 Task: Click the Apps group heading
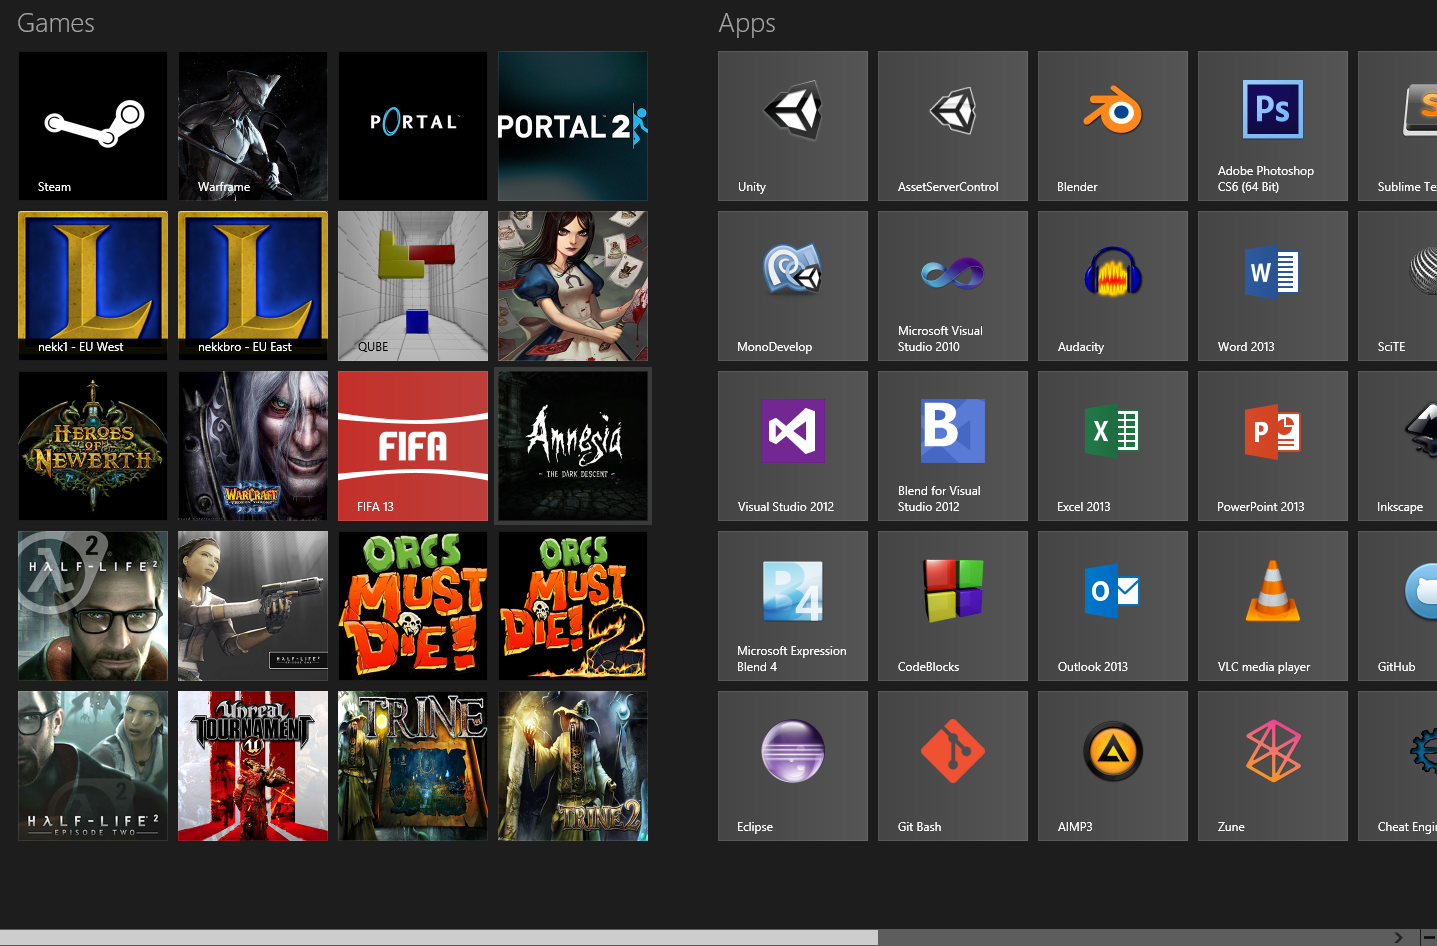click(747, 23)
